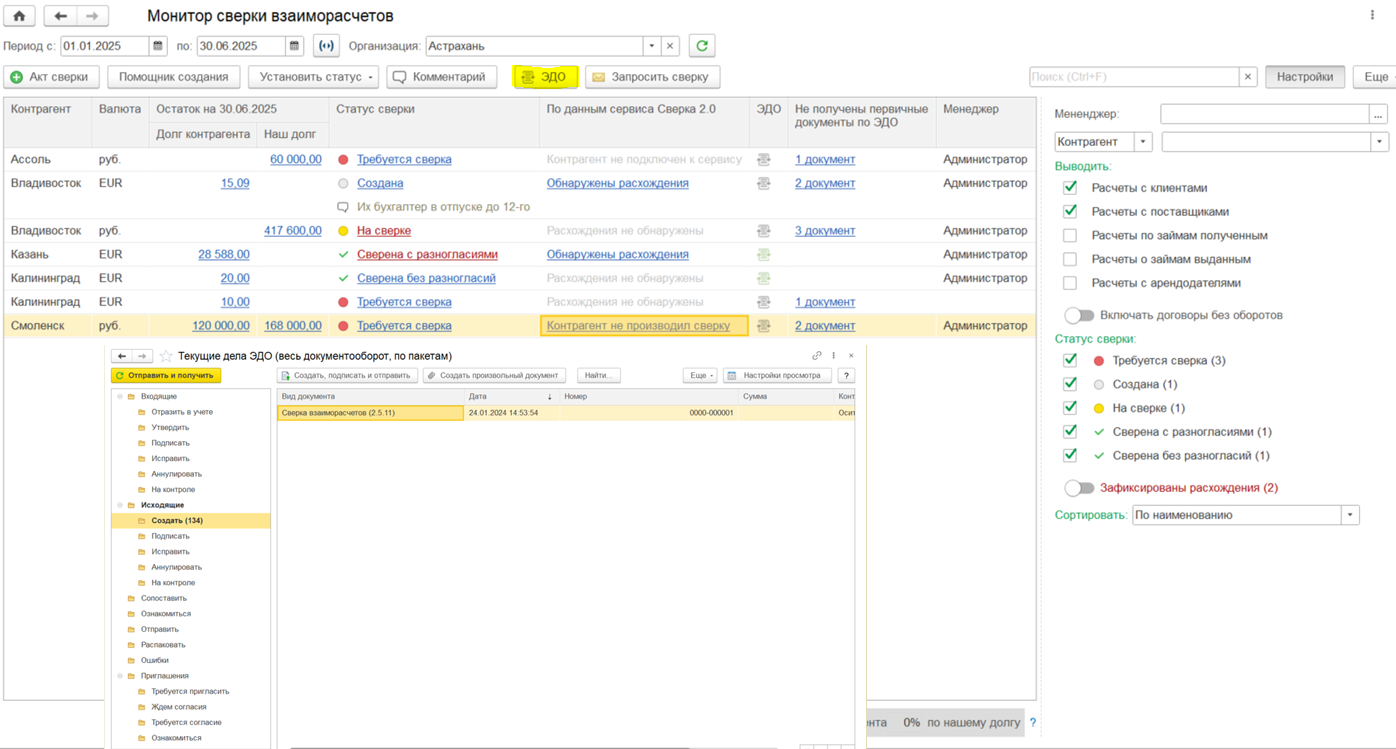Clear the Организация field with the X
This screenshot has width=1396, height=749.
coord(670,46)
